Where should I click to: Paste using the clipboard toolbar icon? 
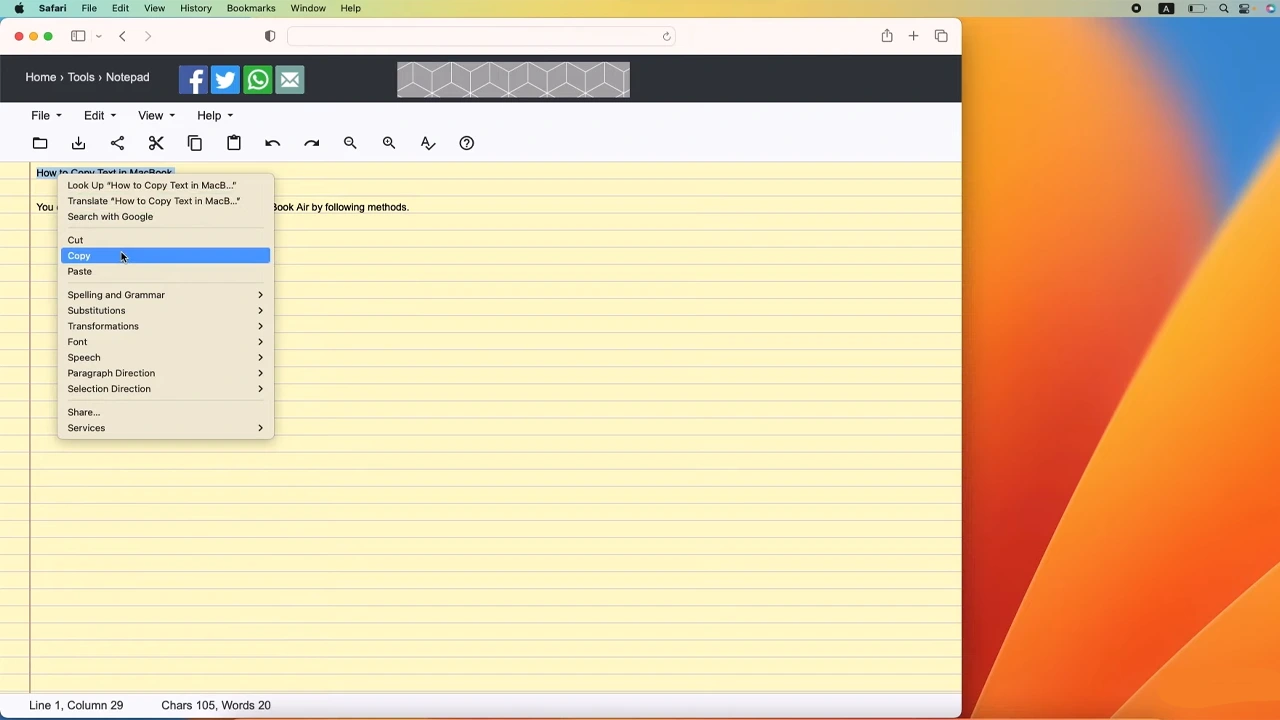[234, 143]
